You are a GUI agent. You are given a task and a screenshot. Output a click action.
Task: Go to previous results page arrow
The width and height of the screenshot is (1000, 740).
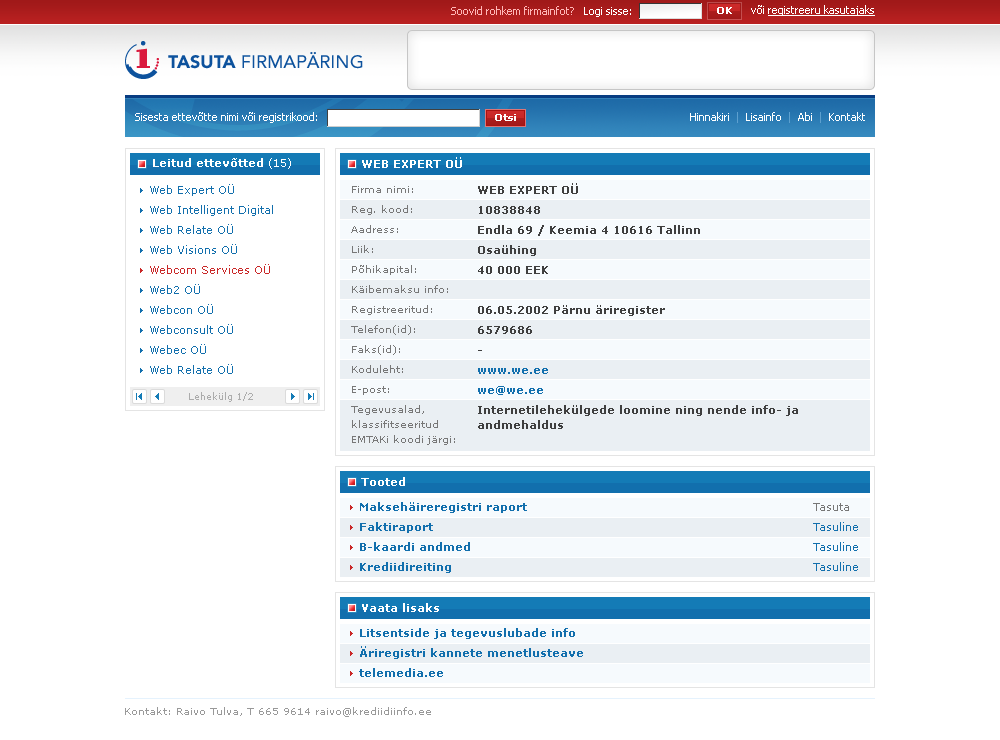[158, 396]
